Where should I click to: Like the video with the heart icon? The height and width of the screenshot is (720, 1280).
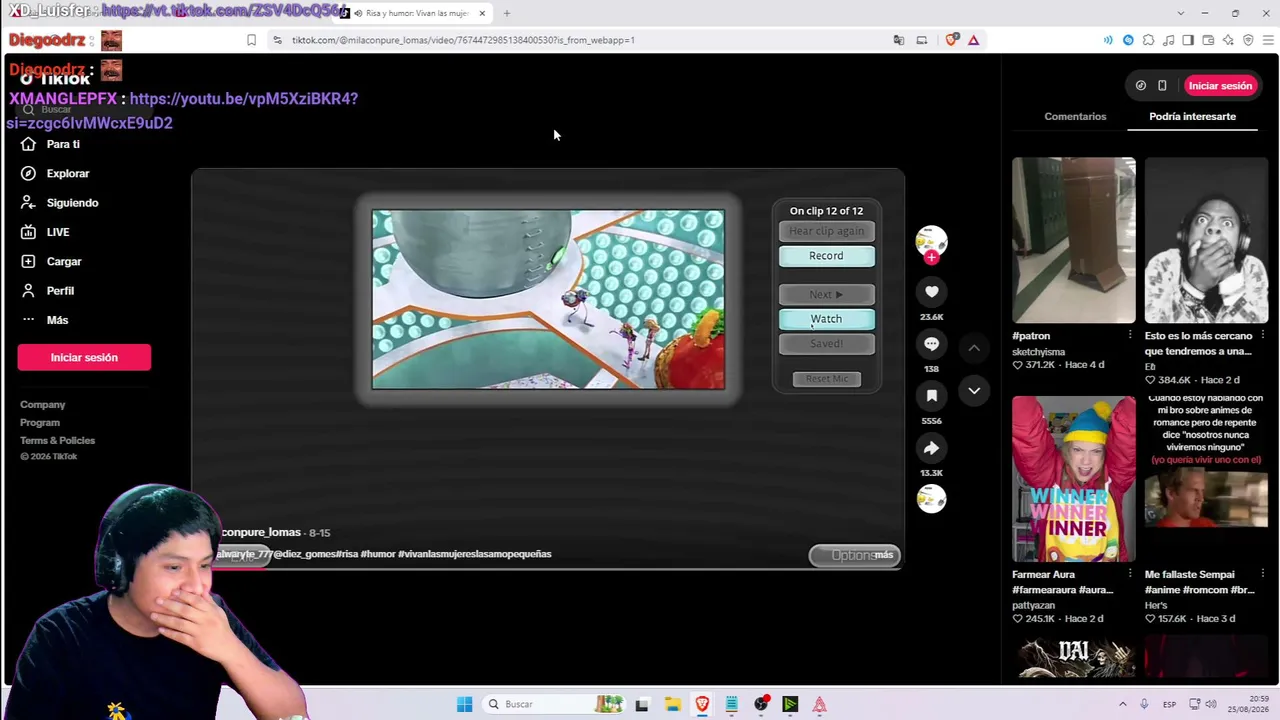tap(931, 292)
